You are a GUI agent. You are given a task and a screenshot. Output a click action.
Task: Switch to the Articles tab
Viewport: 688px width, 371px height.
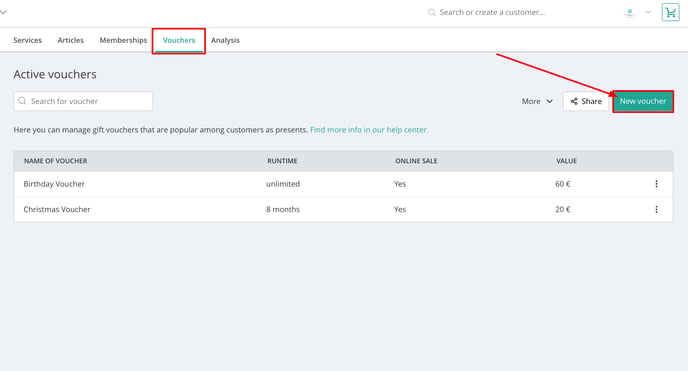pos(71,40)
